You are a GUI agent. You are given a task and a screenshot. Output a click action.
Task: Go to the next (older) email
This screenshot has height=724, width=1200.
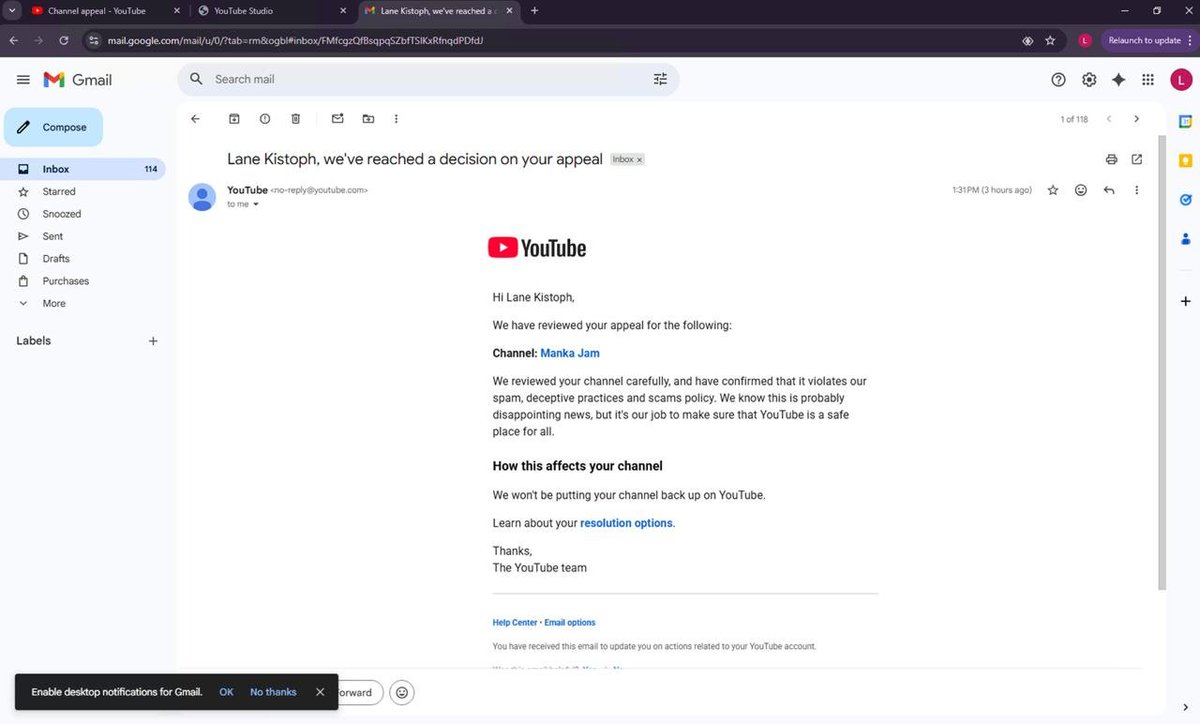(x=1136, y=119)
